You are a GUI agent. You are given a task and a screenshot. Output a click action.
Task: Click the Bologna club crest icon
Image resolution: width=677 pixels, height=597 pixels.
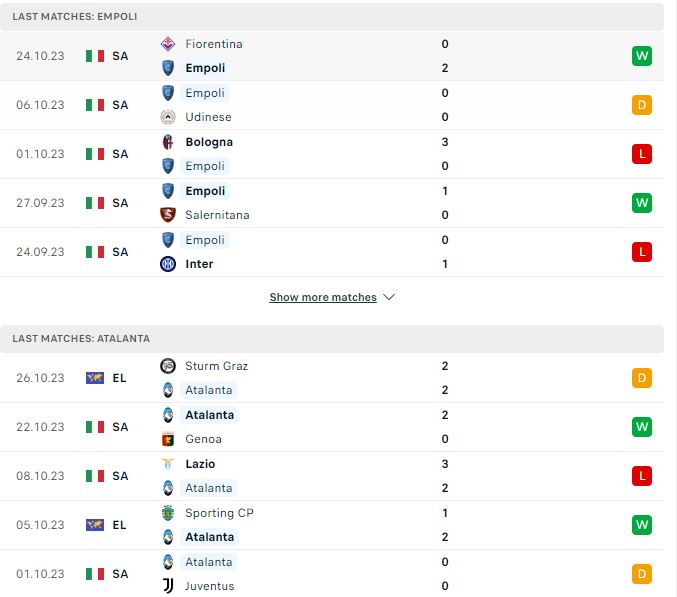point(168,142)
